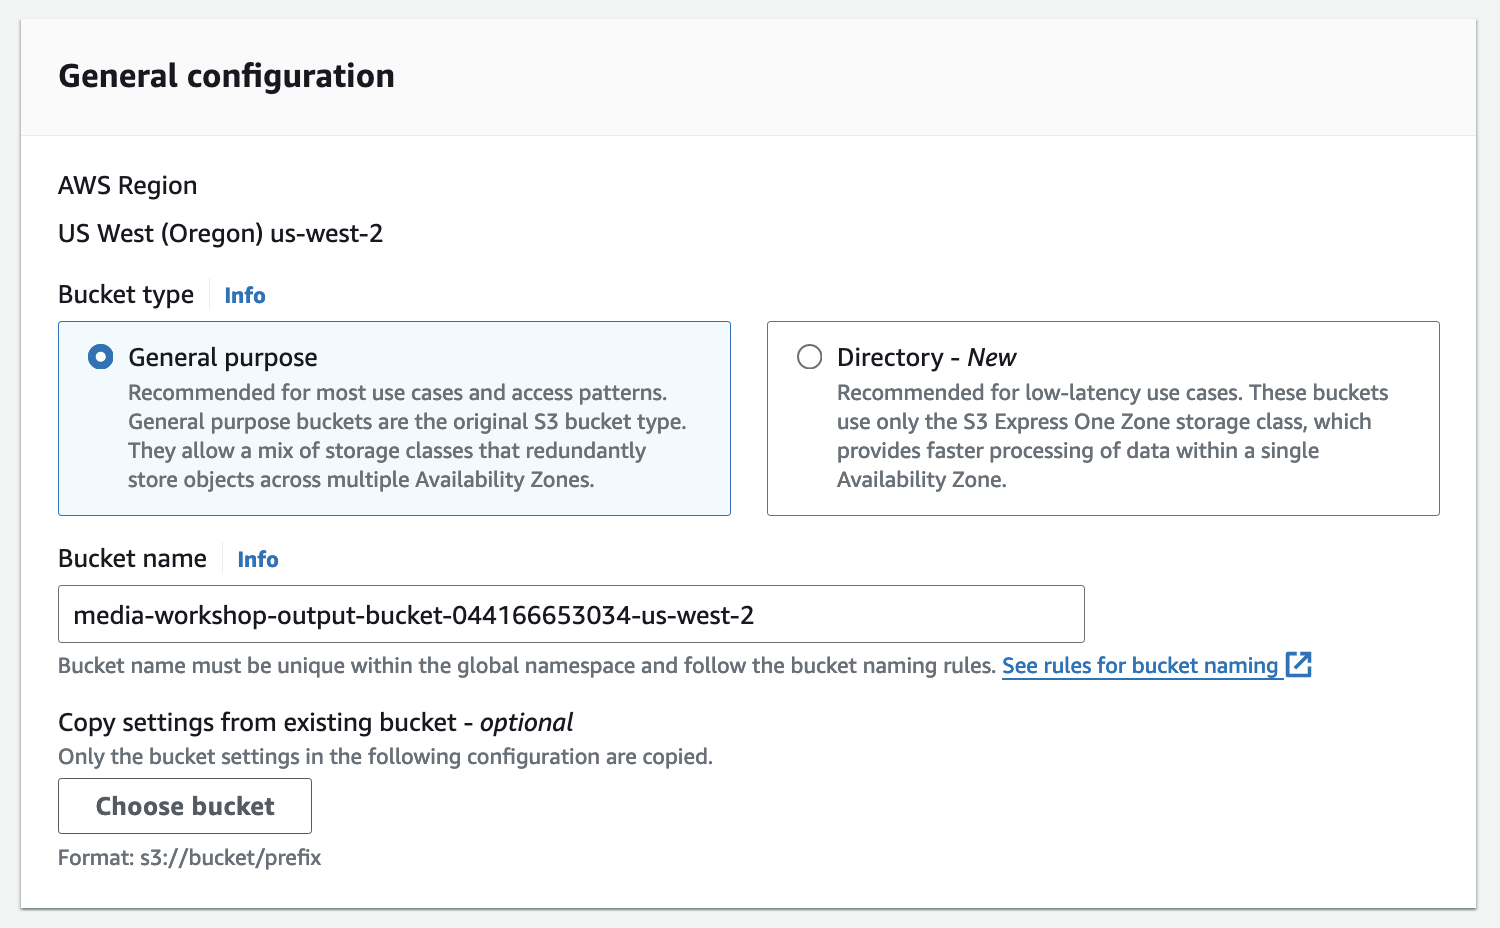This screenshot has height=928, width=1500.
Task: Click the bucket name uniqueness helper text
Action: click(x=526, y=666)
